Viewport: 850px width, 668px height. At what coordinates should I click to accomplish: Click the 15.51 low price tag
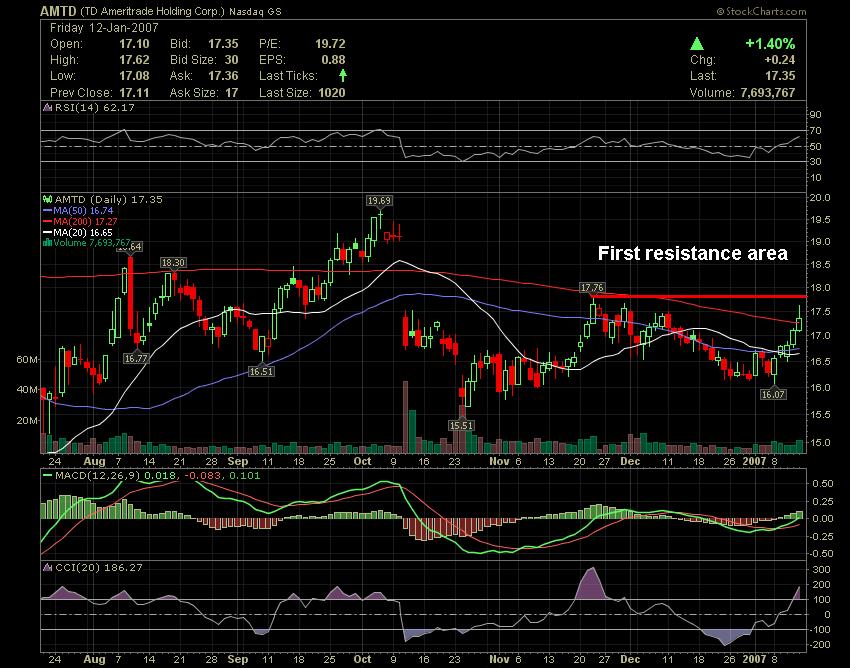coord(461,426)
